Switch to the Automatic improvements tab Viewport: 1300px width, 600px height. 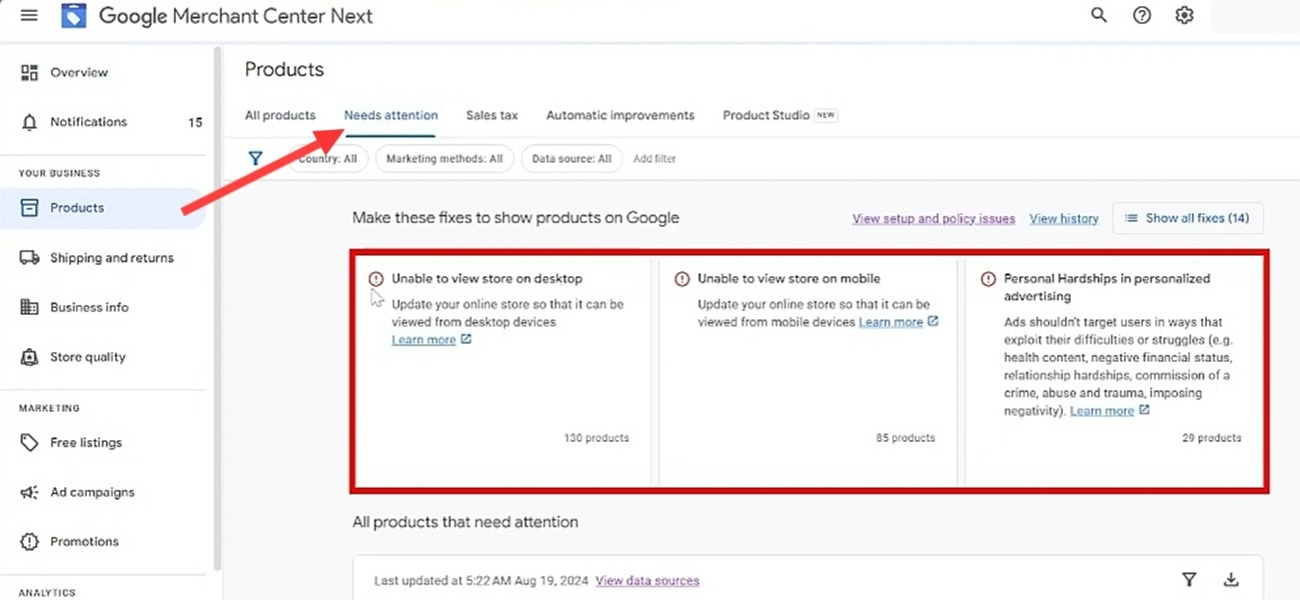tap(620, 116)
